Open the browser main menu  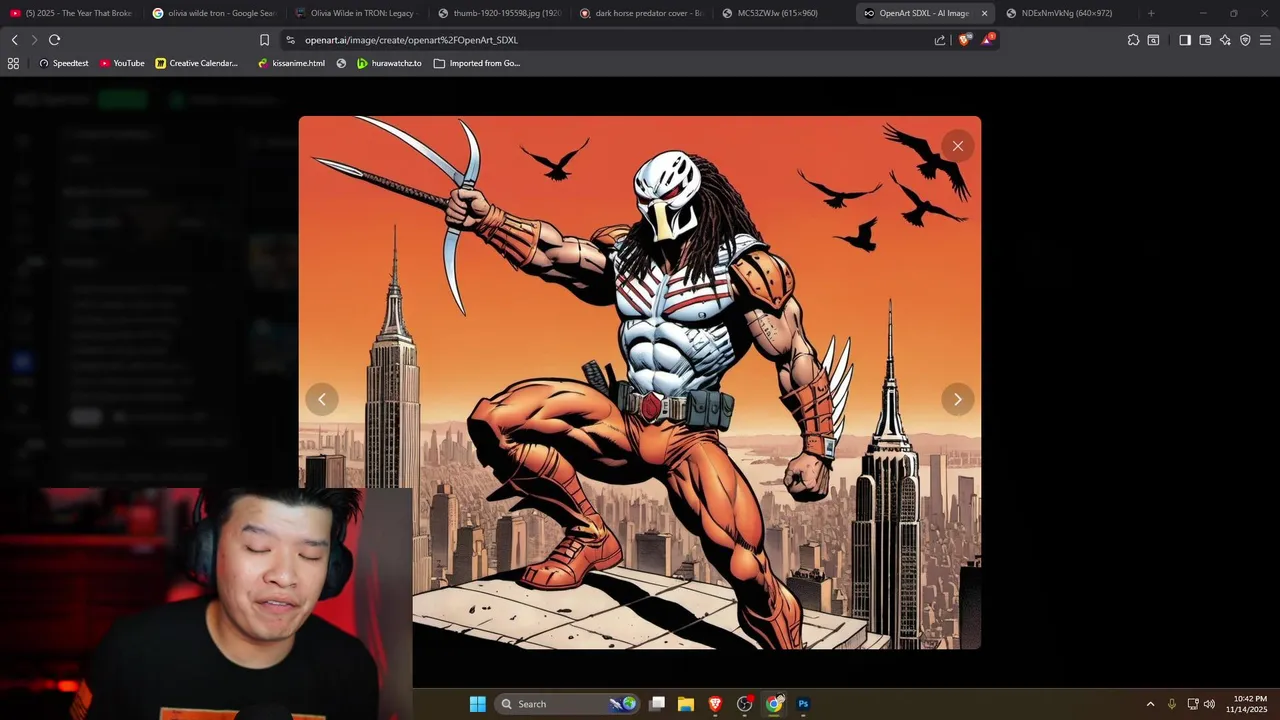pos(1265,40)
